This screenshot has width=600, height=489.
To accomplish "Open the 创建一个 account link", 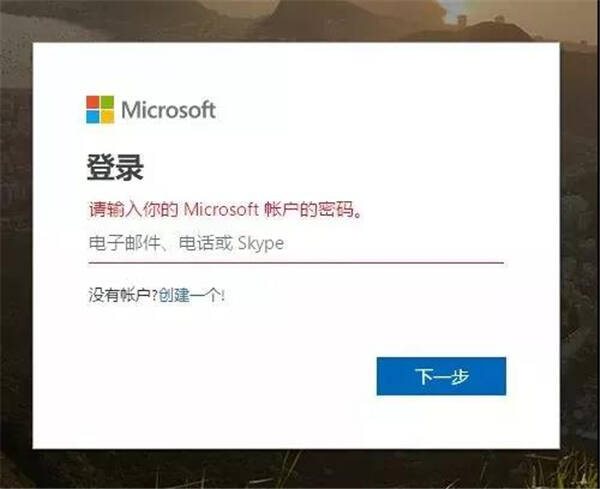I will tap(190, 295).
